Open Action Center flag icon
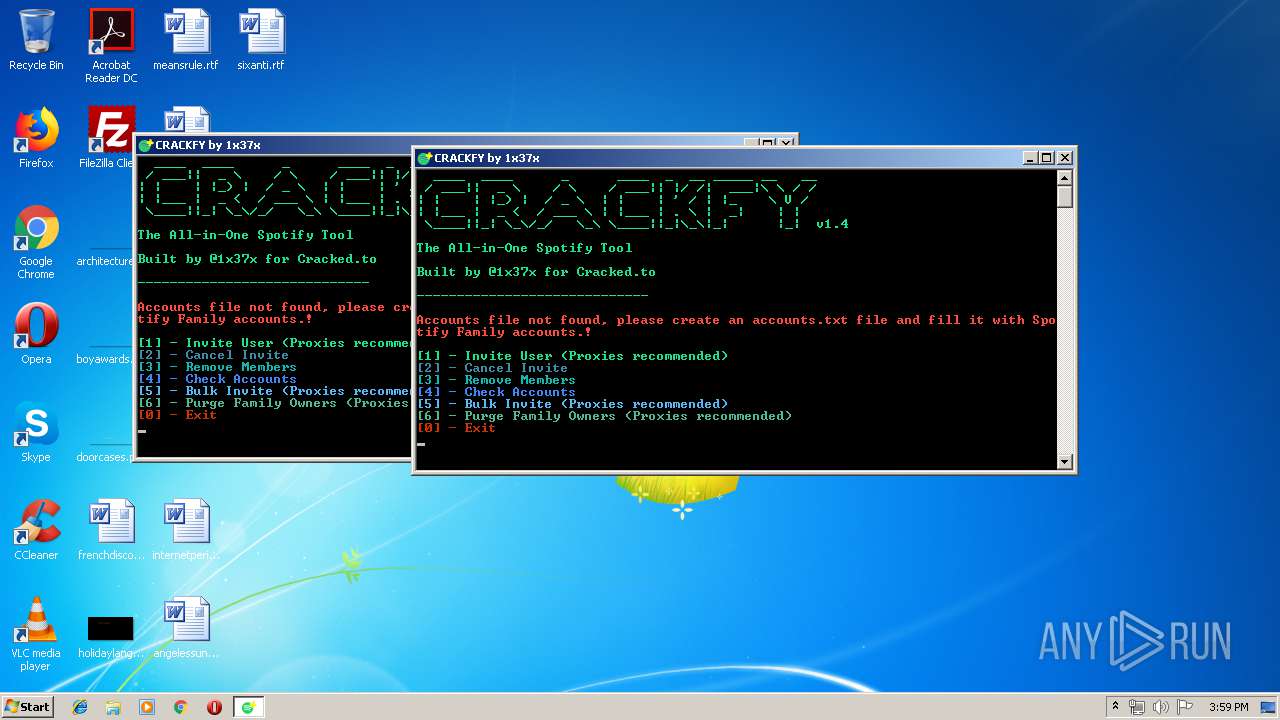Image resolution: width=1280 pixels, height=720 pixels. [1185, 707]
